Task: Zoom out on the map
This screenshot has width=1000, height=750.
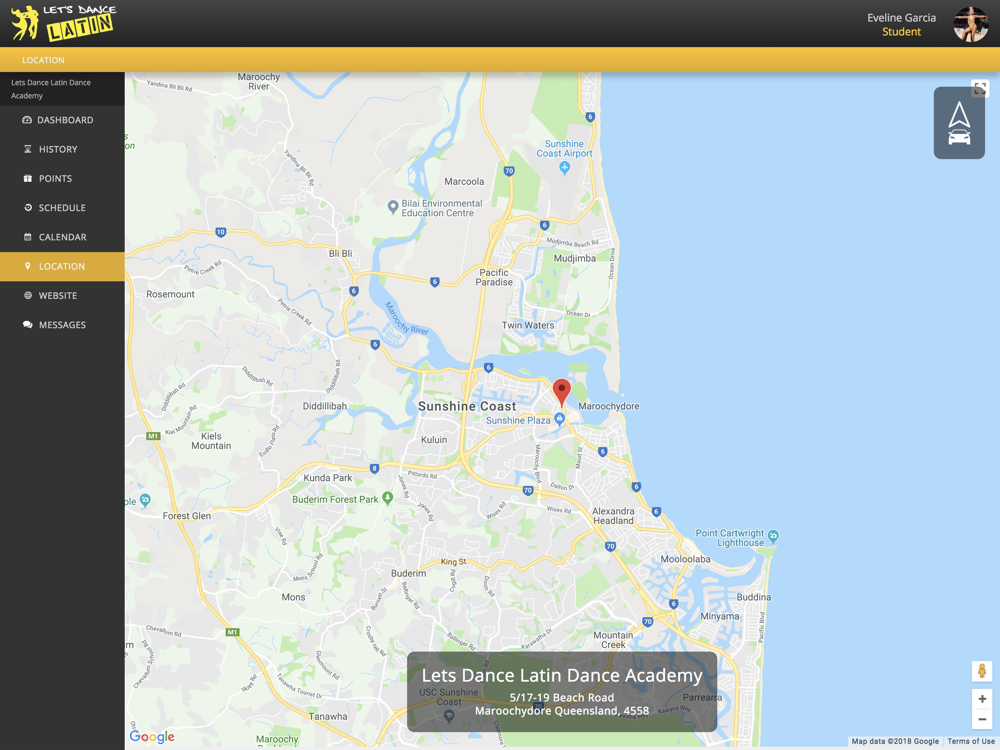Action: click(x=982, y=719)
